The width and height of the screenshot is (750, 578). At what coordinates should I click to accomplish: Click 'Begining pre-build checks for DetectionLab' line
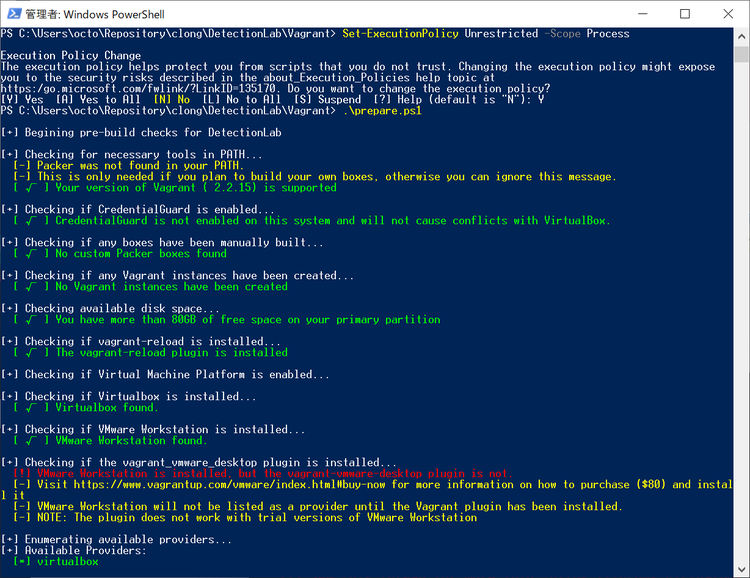(141, 133)
